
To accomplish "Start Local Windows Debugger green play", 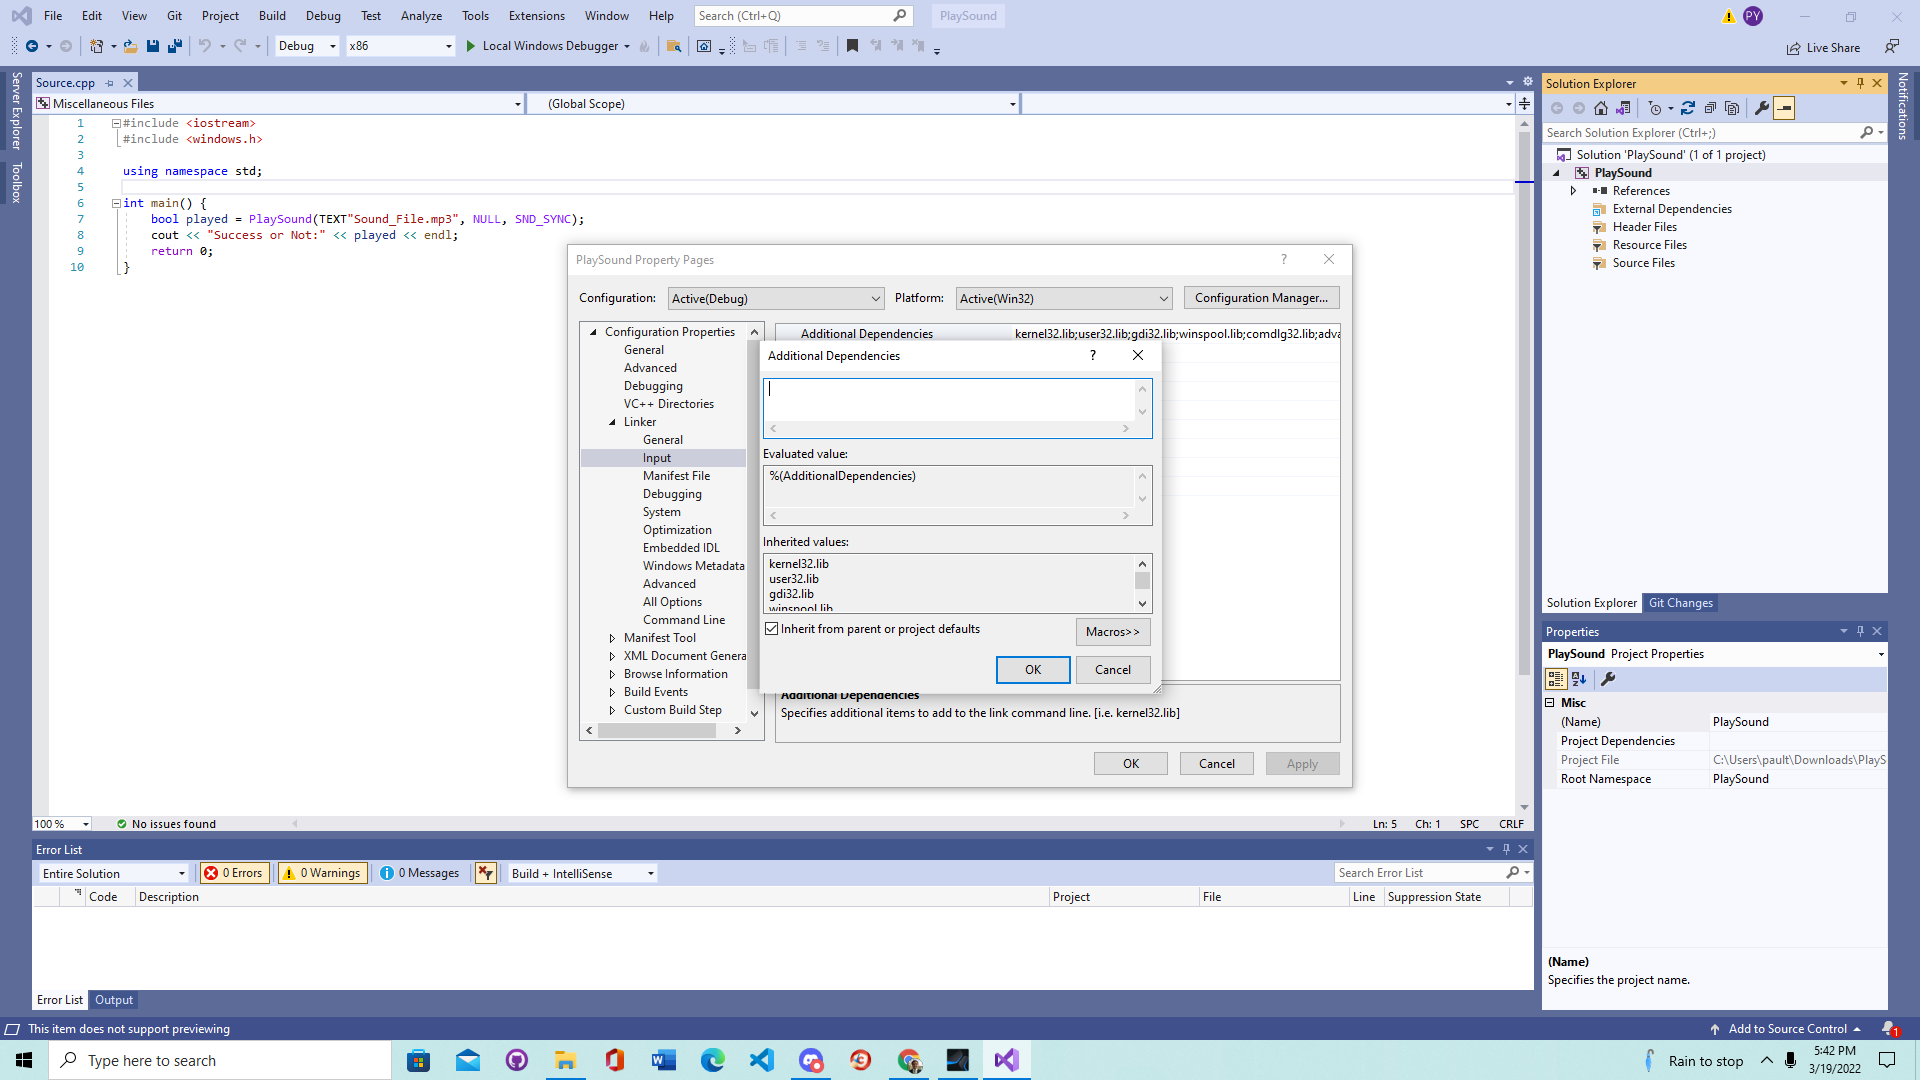I will pyautogui.click(x=470, y=46).
